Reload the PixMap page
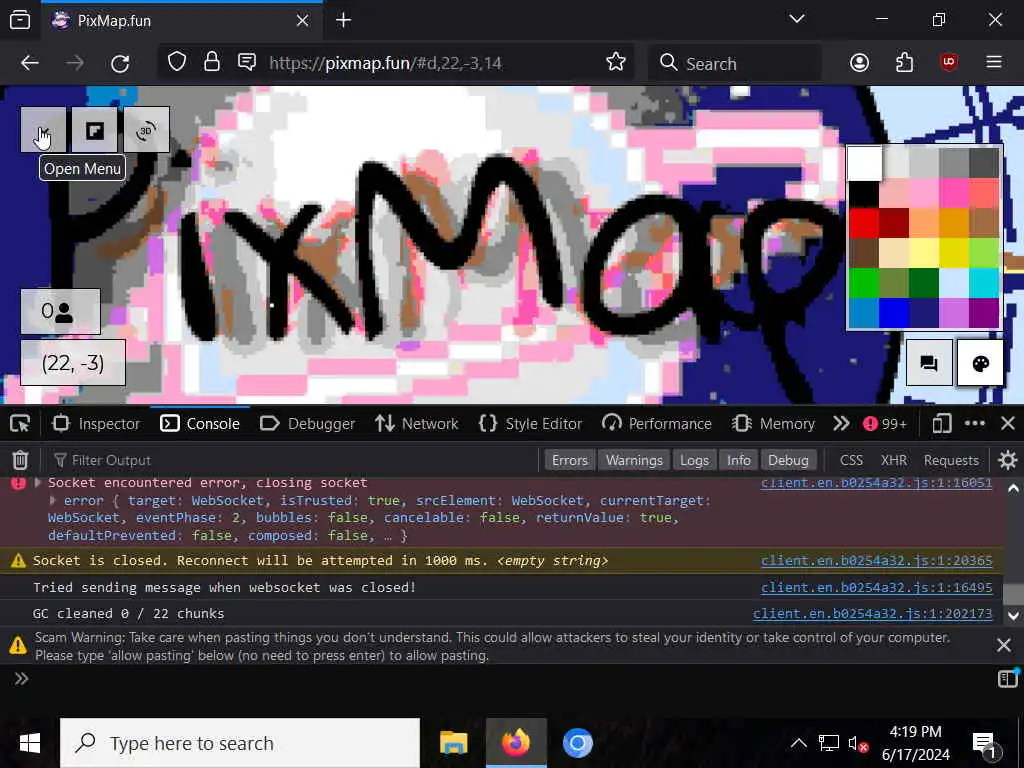1024x768 pixels. point(120,63)
